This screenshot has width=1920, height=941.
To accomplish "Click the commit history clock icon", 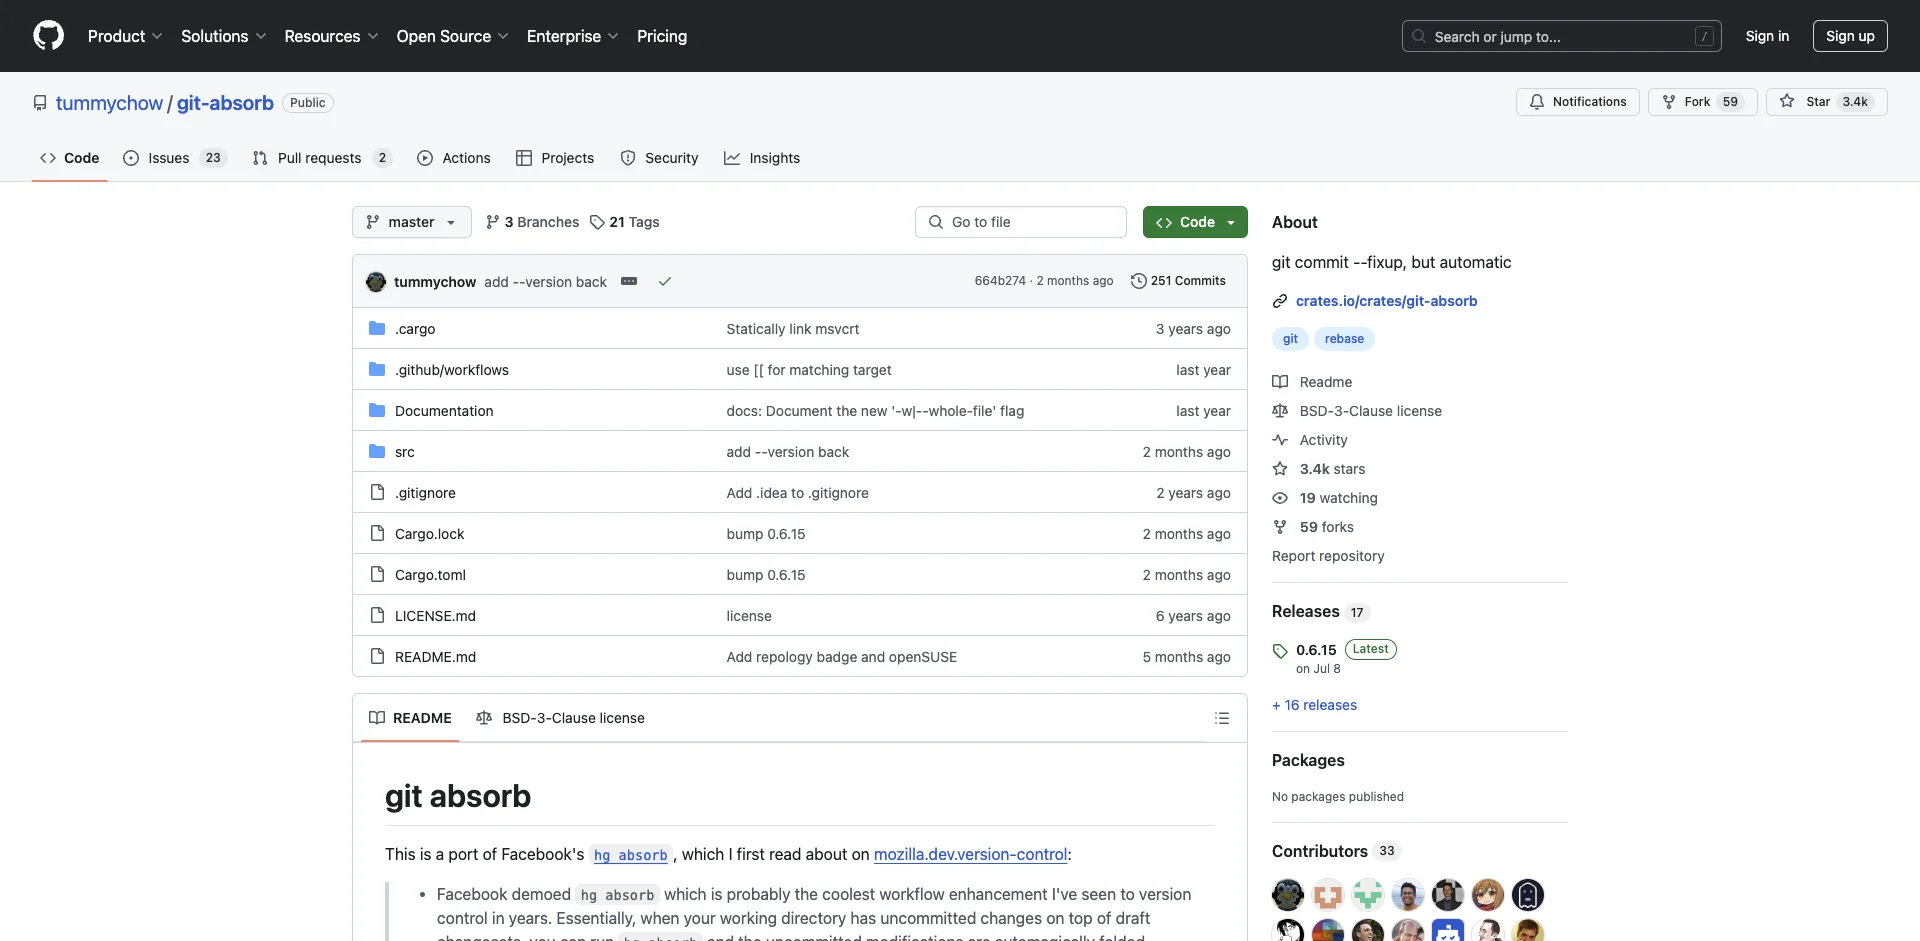I will click(1138, 281).
